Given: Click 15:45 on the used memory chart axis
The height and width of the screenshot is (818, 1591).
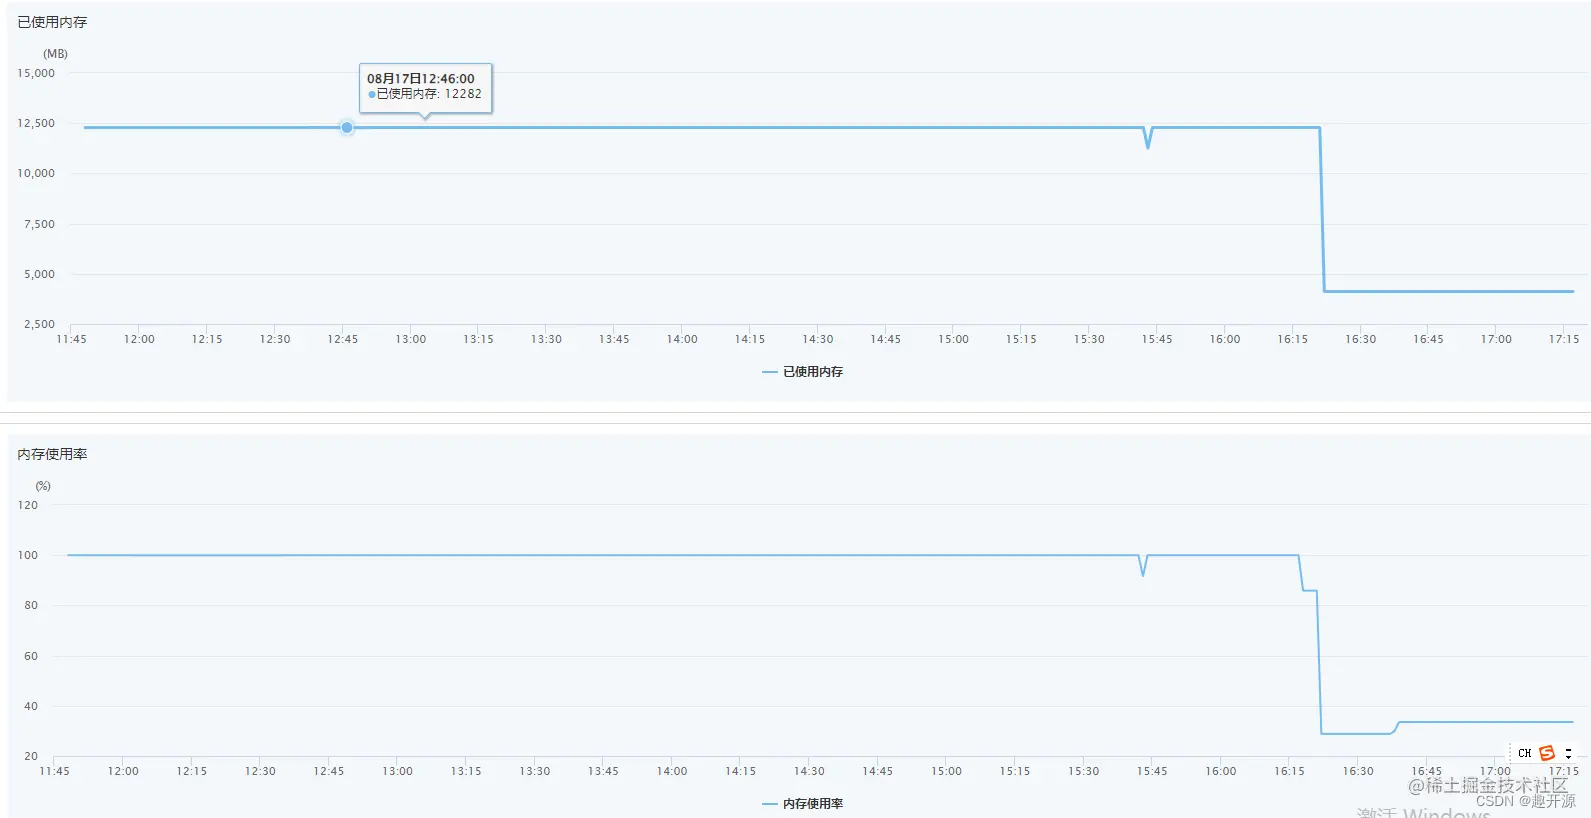Looking at the screenshot, I should point(1157,339).
